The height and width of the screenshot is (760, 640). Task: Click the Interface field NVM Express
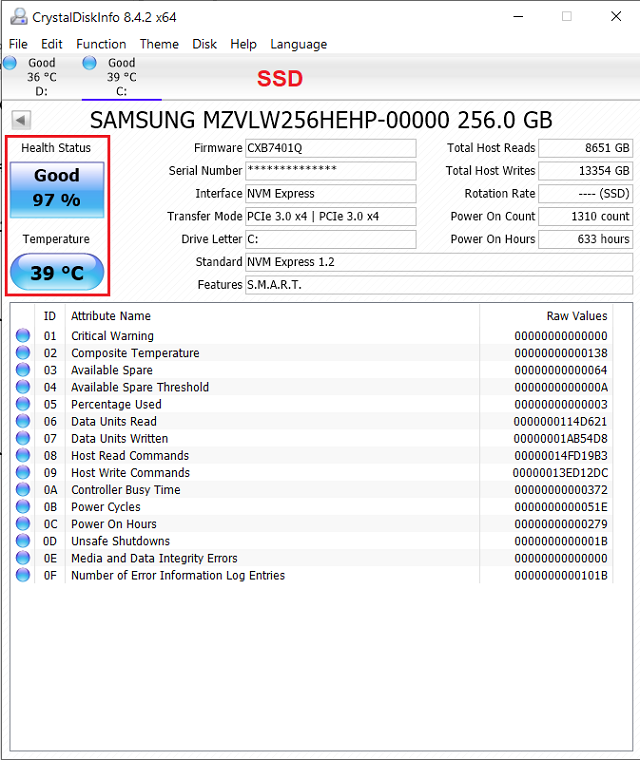tap(331, 193)
